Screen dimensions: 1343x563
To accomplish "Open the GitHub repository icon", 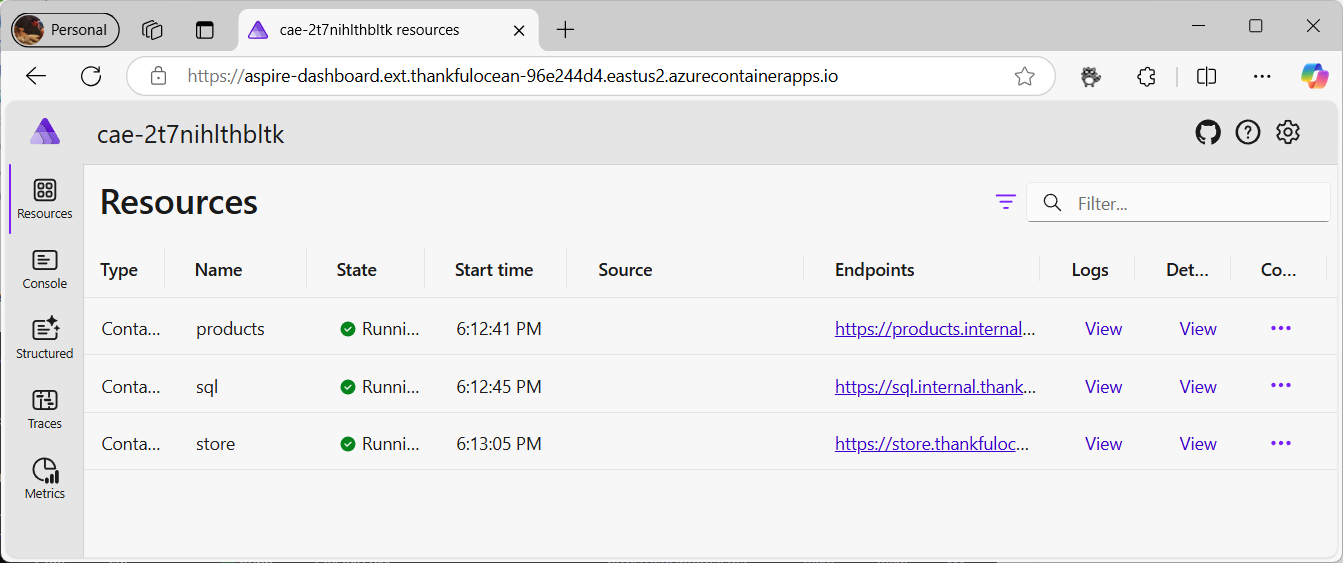I will (1208, 132).
